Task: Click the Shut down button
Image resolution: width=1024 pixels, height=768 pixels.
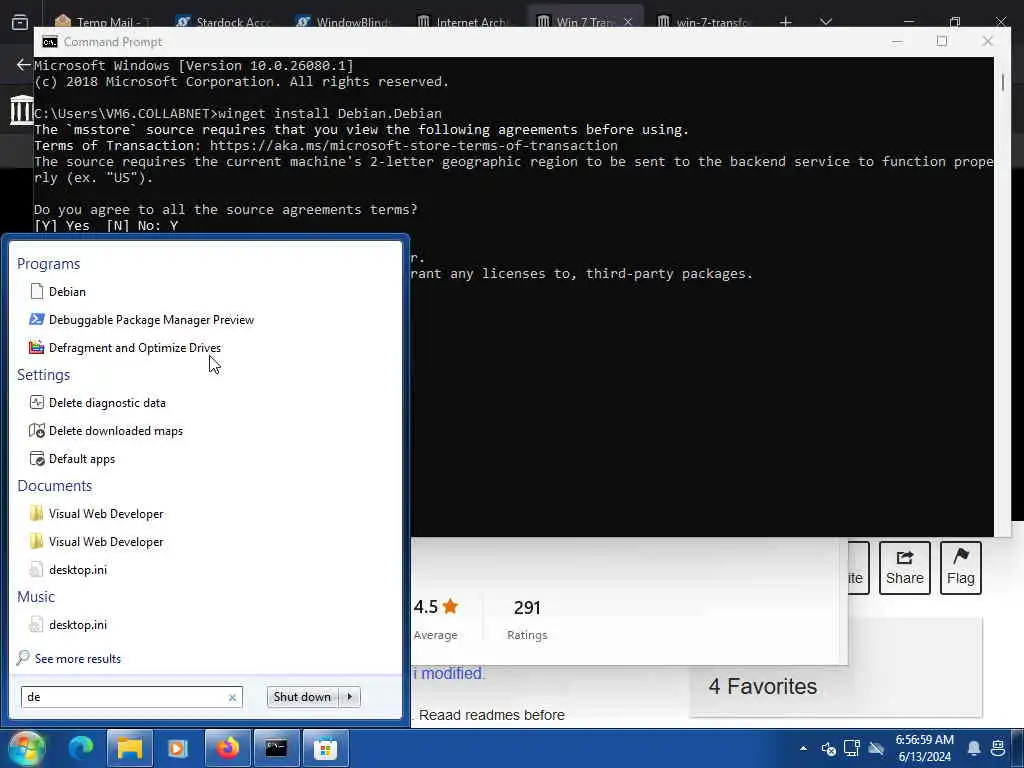Action: (302, 697)
